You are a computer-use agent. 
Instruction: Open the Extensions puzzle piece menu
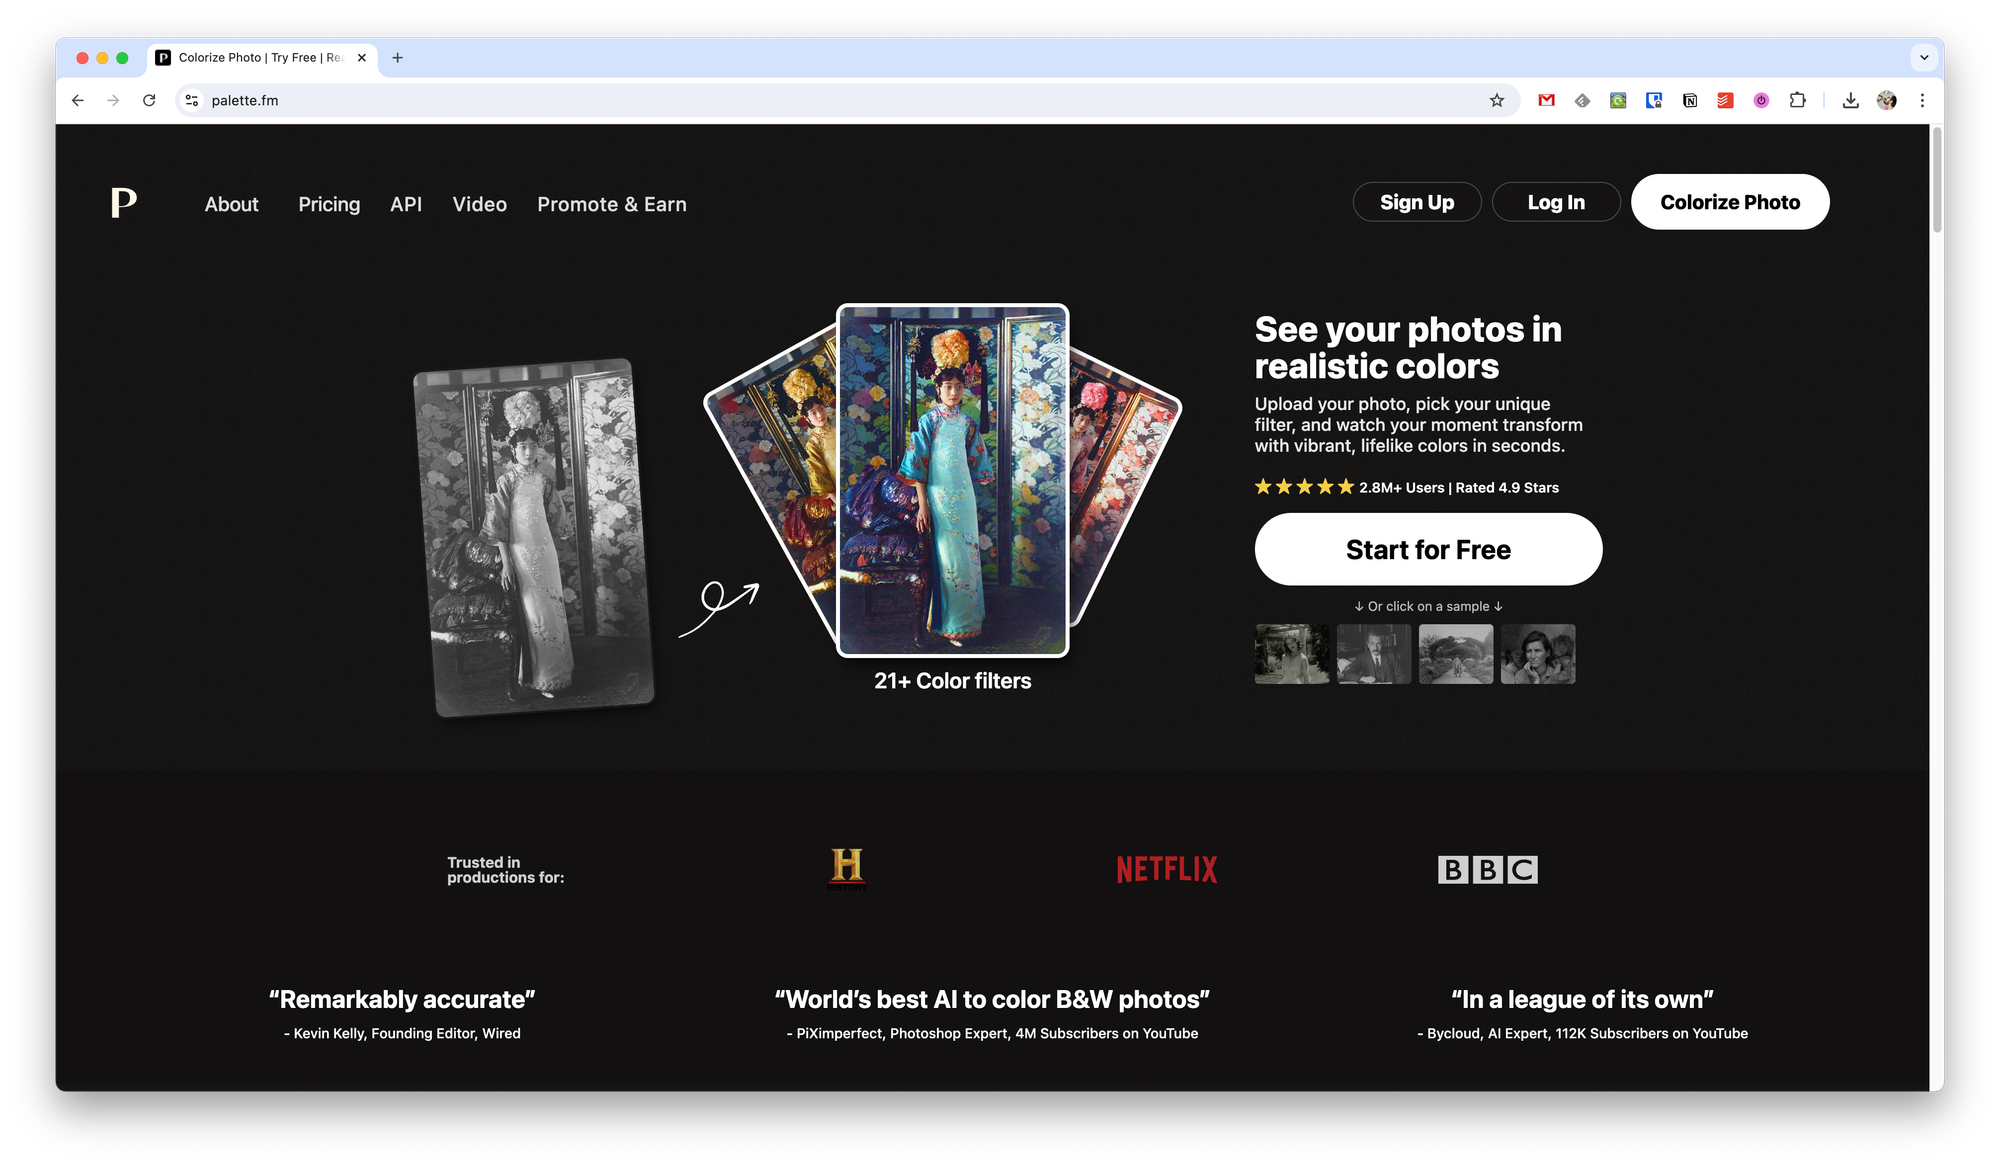tap(1797, 100)
